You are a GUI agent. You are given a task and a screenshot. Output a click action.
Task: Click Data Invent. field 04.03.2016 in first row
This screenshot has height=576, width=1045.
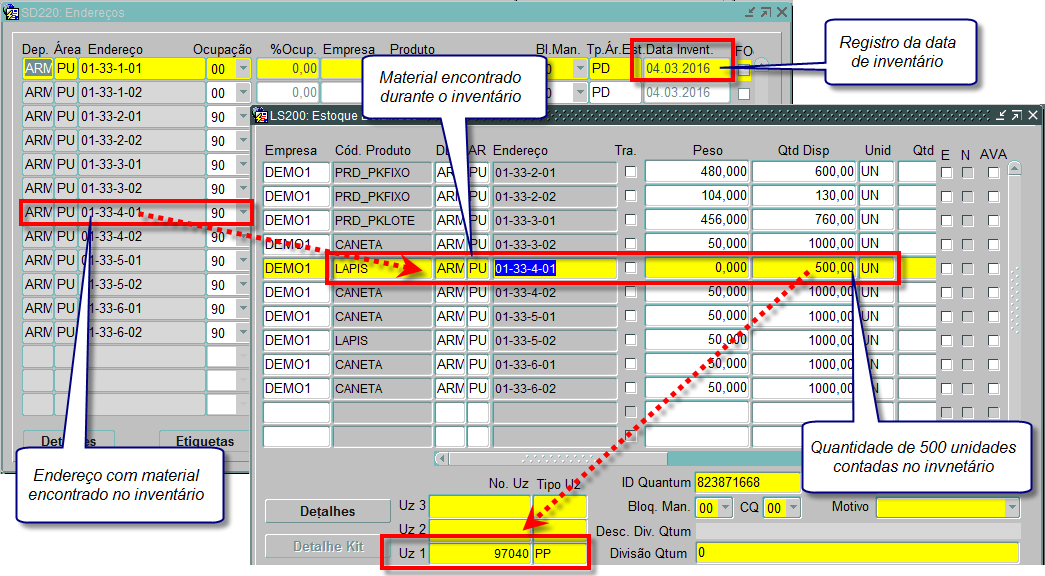(686, 68)
